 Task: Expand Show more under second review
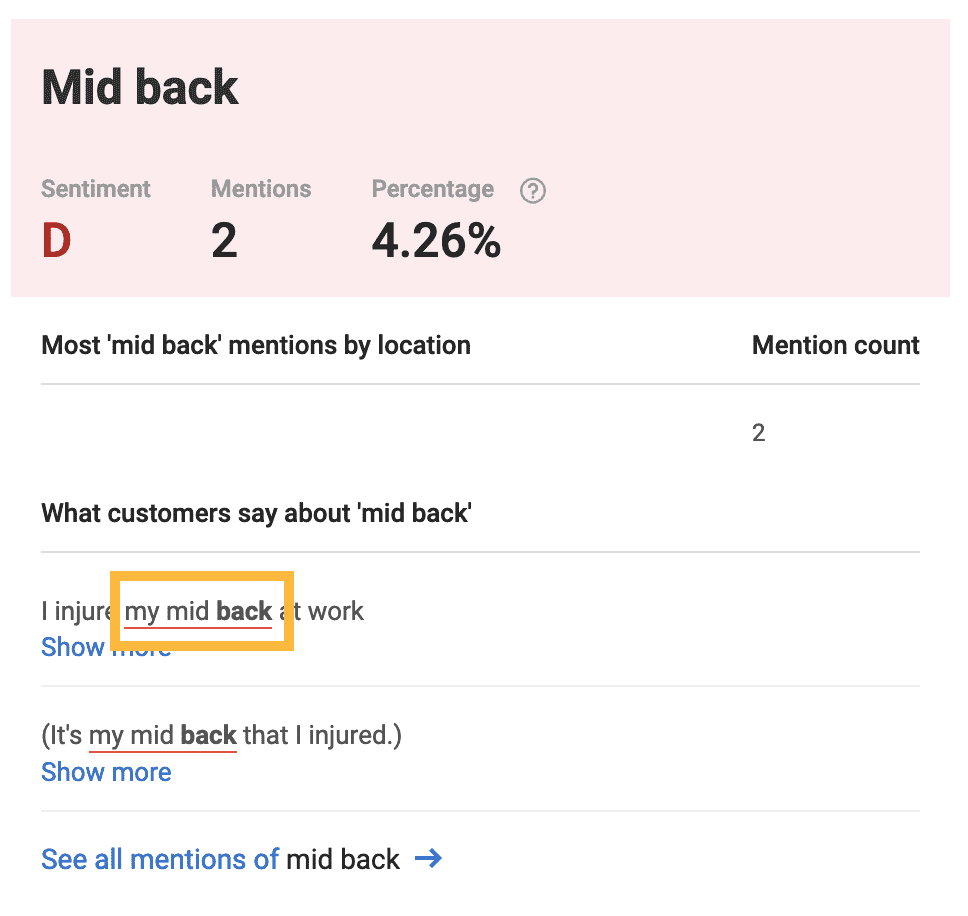click(x=106, y=772)
